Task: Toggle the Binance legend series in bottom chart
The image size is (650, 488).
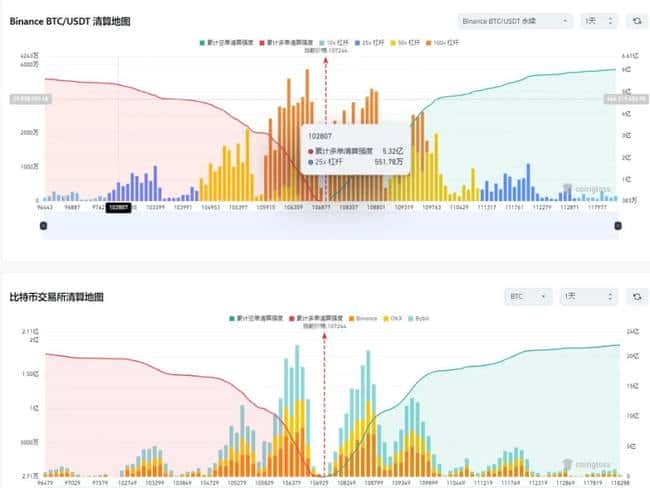Action: click(363, 318)
